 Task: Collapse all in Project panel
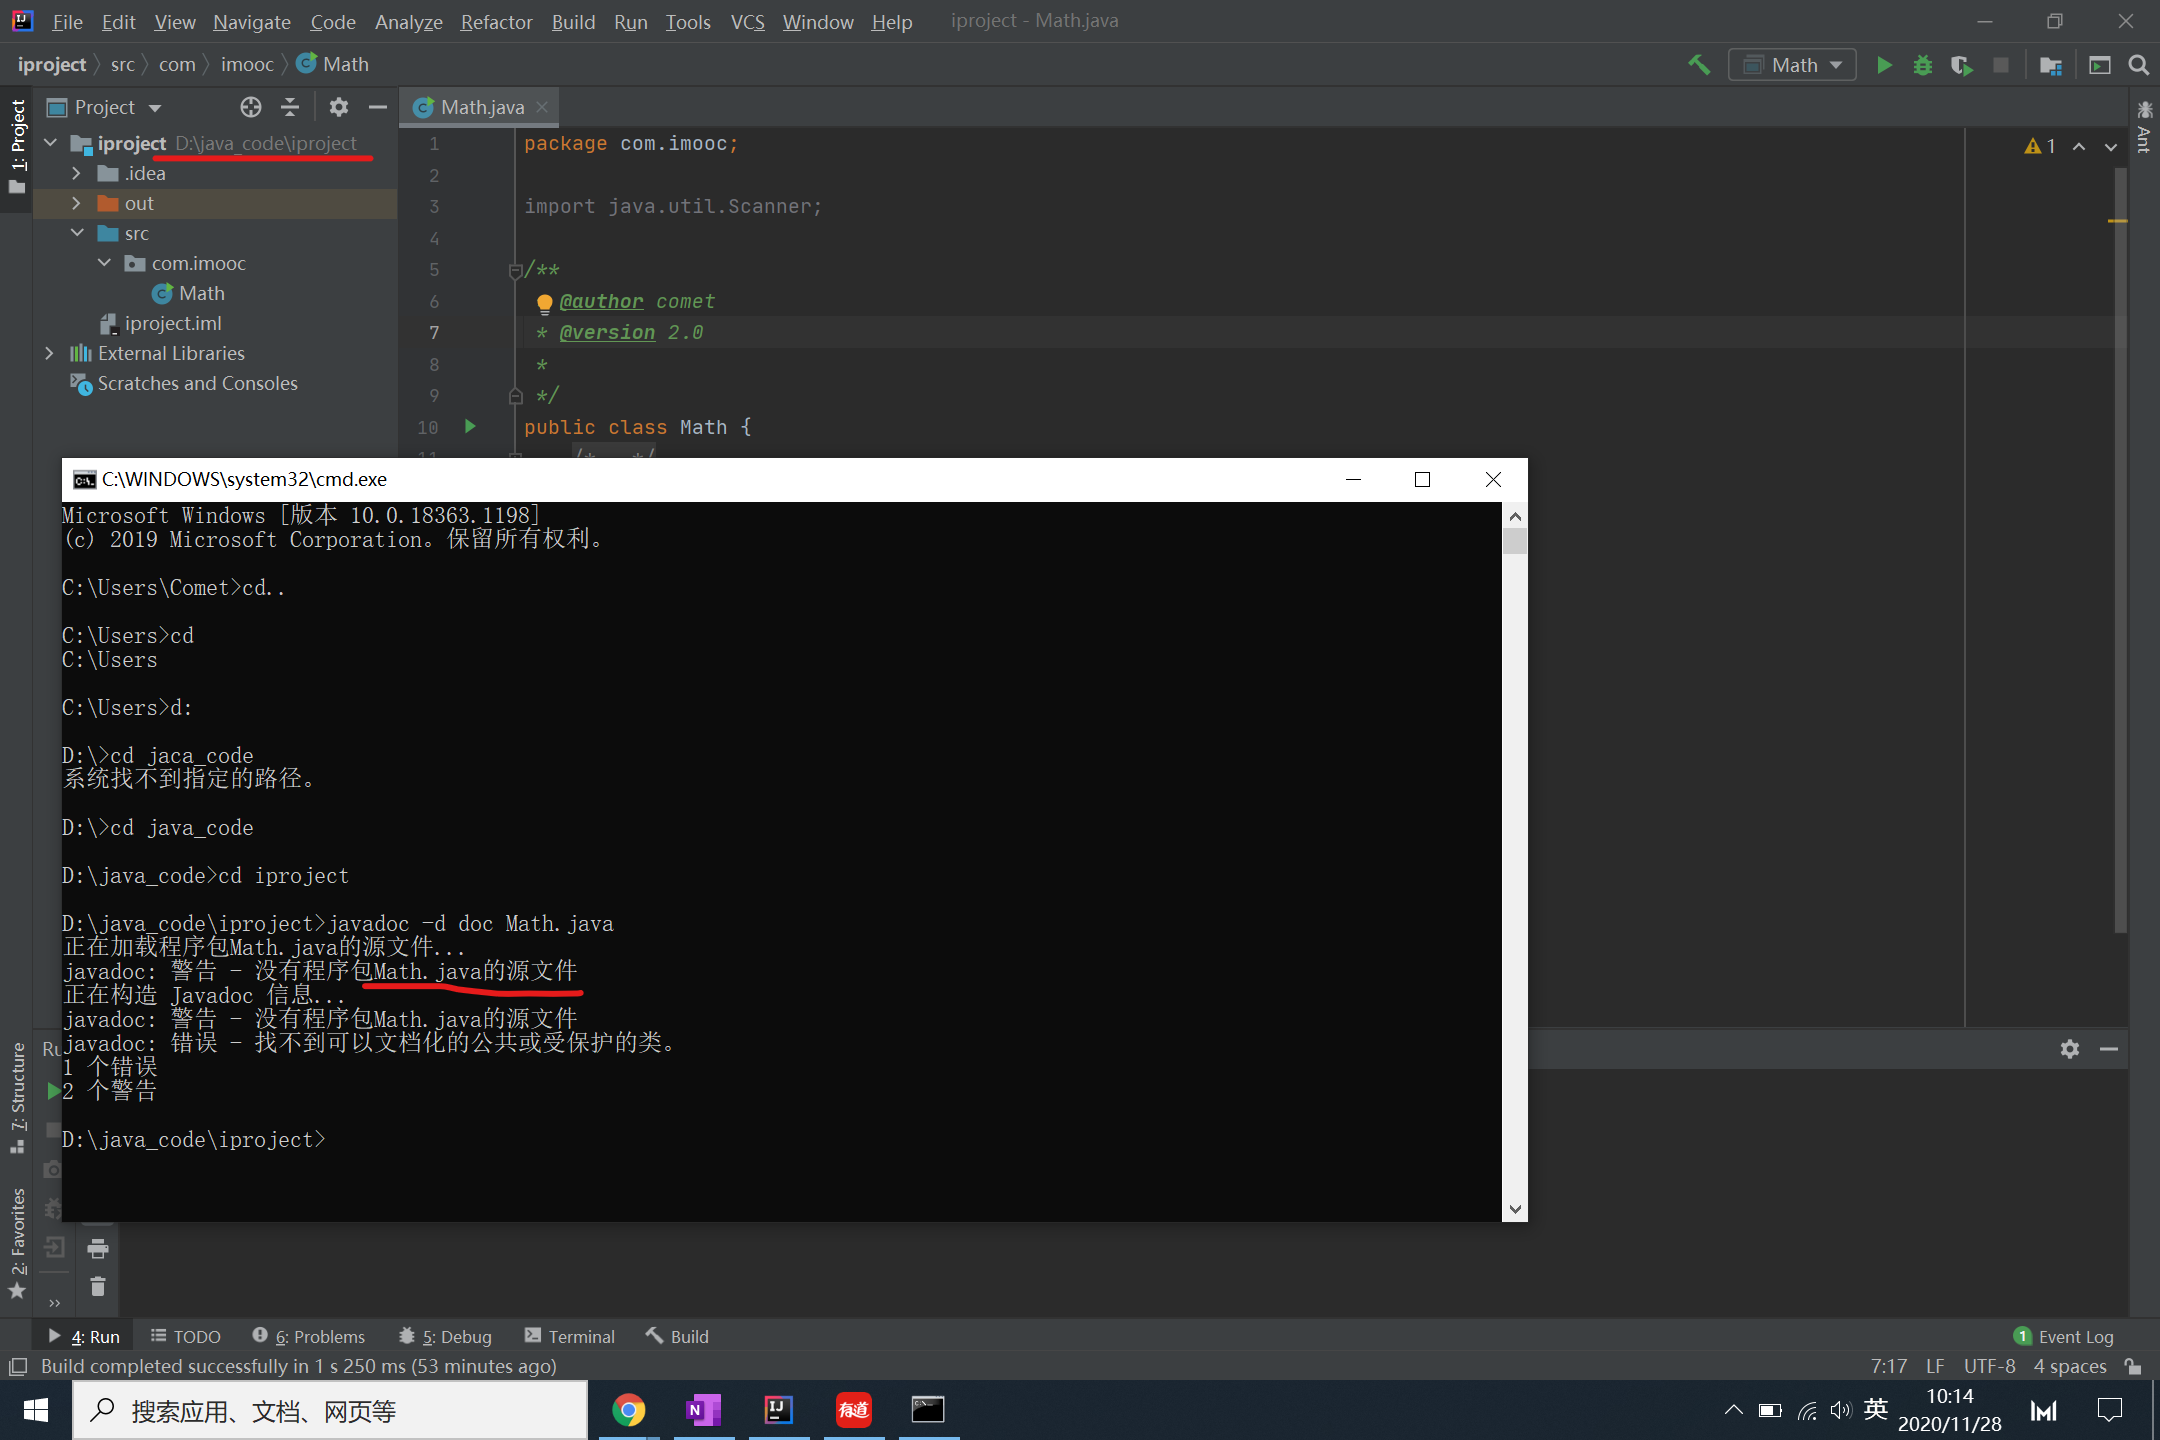(x=290, y=107)
